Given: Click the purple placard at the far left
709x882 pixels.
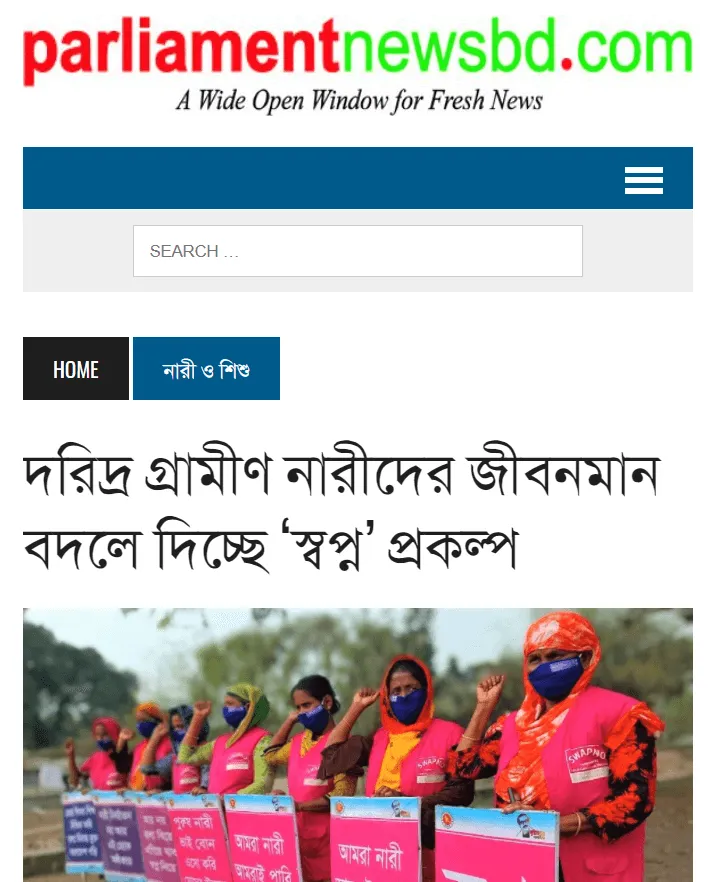Looking at the screenshot, I should click(x=82, y=831).
